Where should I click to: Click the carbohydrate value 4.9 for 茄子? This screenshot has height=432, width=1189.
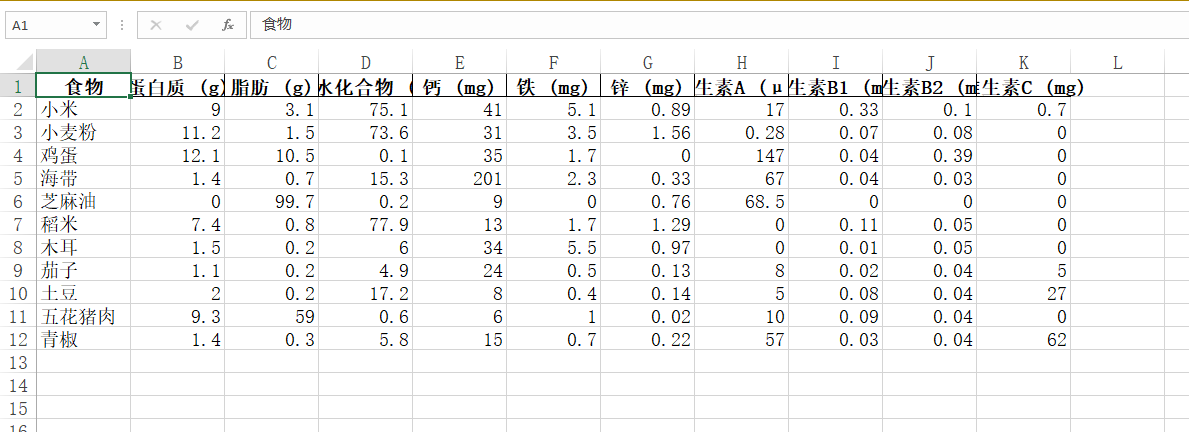[365, 271]
